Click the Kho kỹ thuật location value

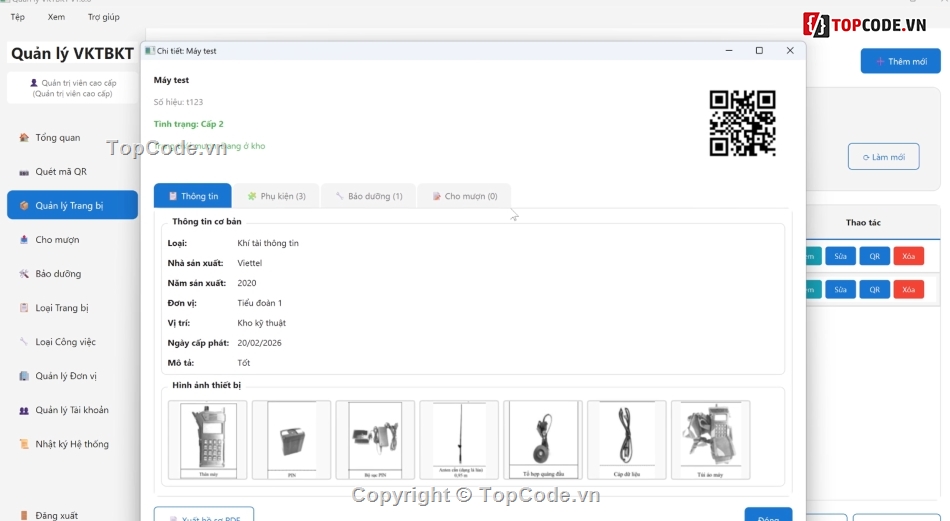(x=261, y=323)
